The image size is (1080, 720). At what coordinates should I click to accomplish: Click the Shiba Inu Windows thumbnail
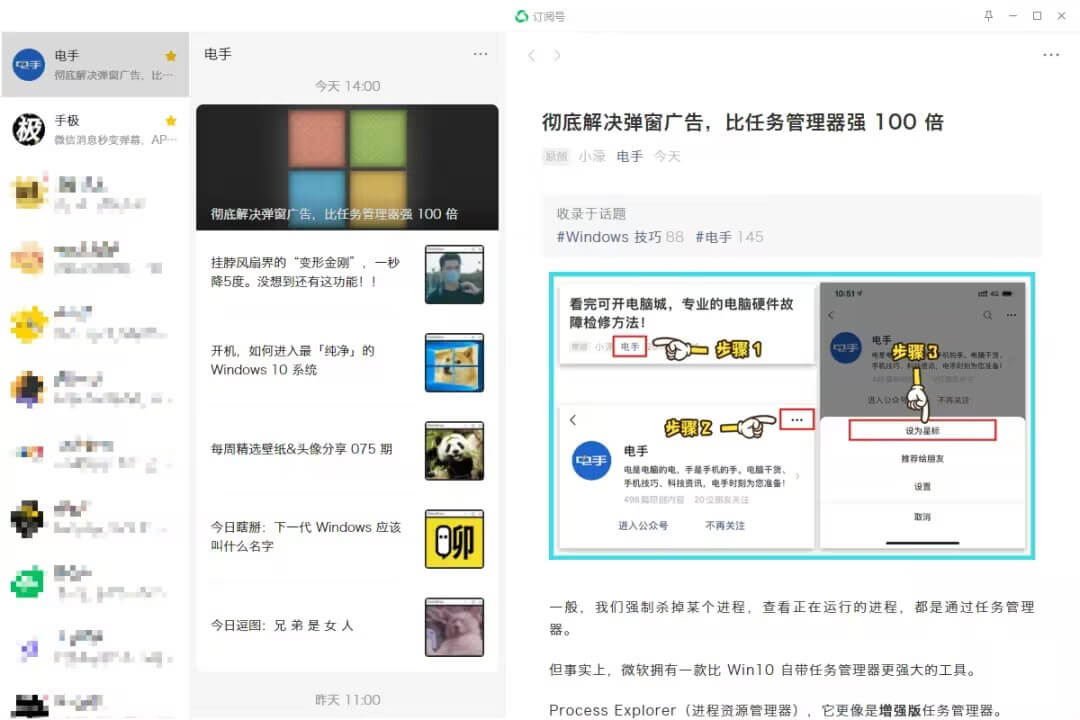(x=454, y=361)
